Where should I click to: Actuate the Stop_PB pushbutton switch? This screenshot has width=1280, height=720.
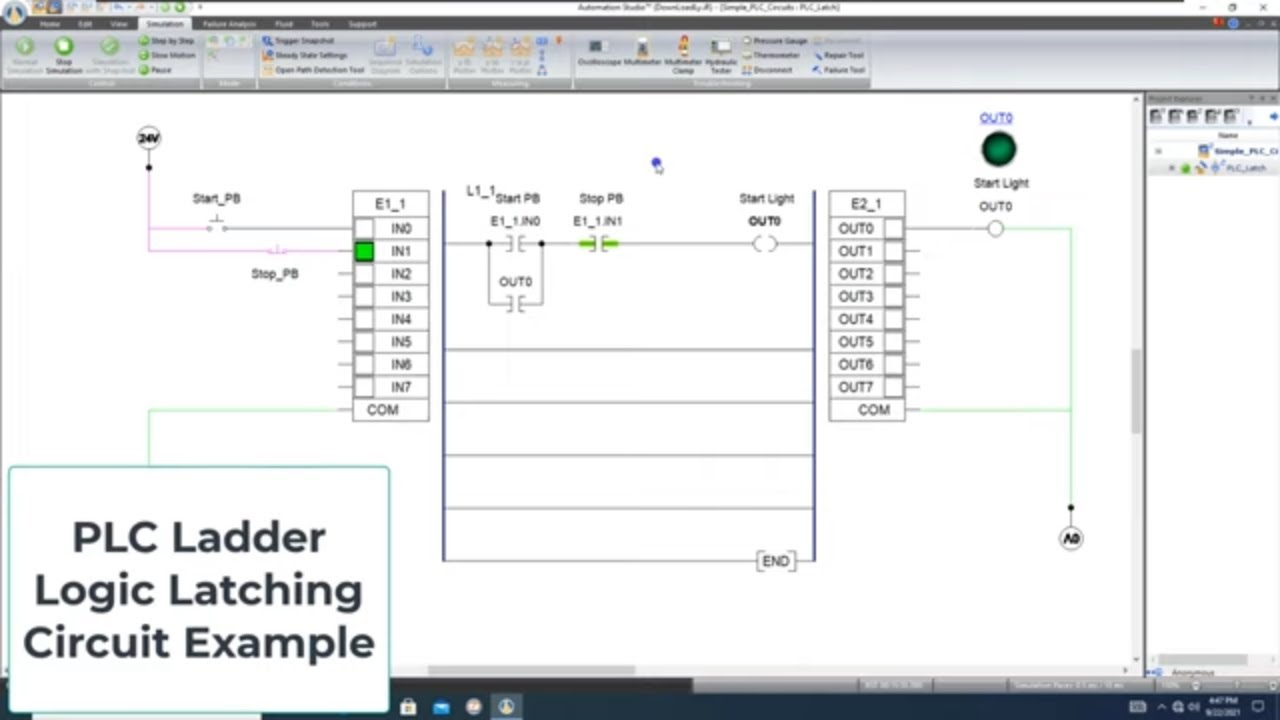[278, 250]
